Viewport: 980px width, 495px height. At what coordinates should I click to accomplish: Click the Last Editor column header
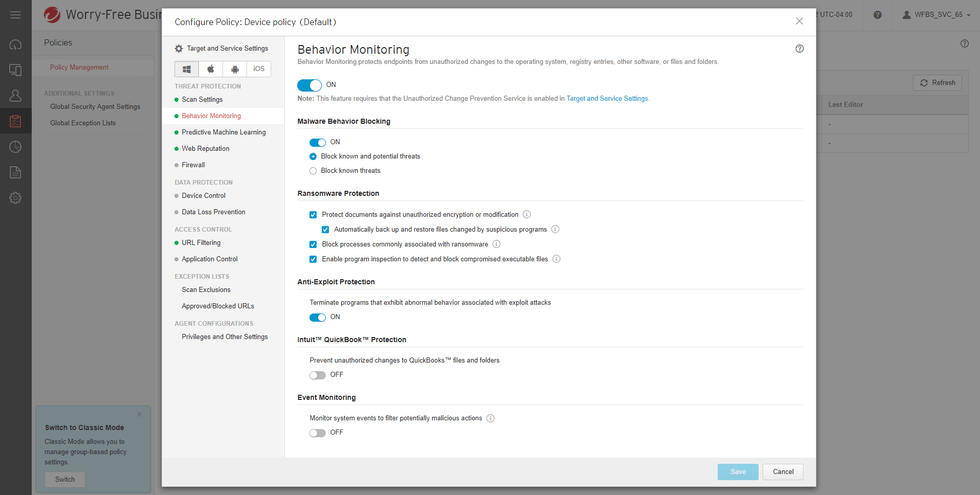[x=846, y=105]
